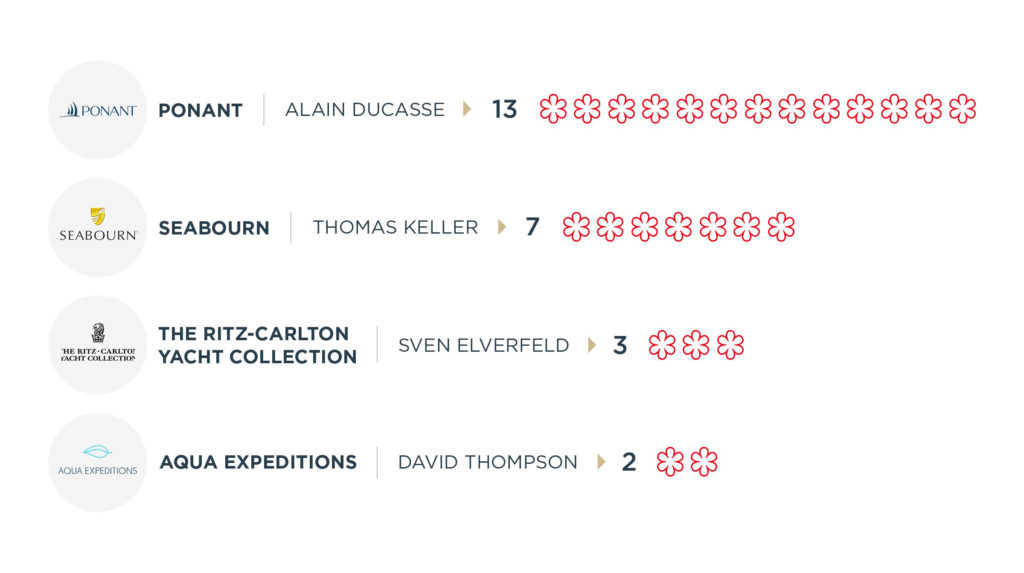Click the Ponant logo circle
Screen dimensions: 1024x573
click(x=97, y=110)
